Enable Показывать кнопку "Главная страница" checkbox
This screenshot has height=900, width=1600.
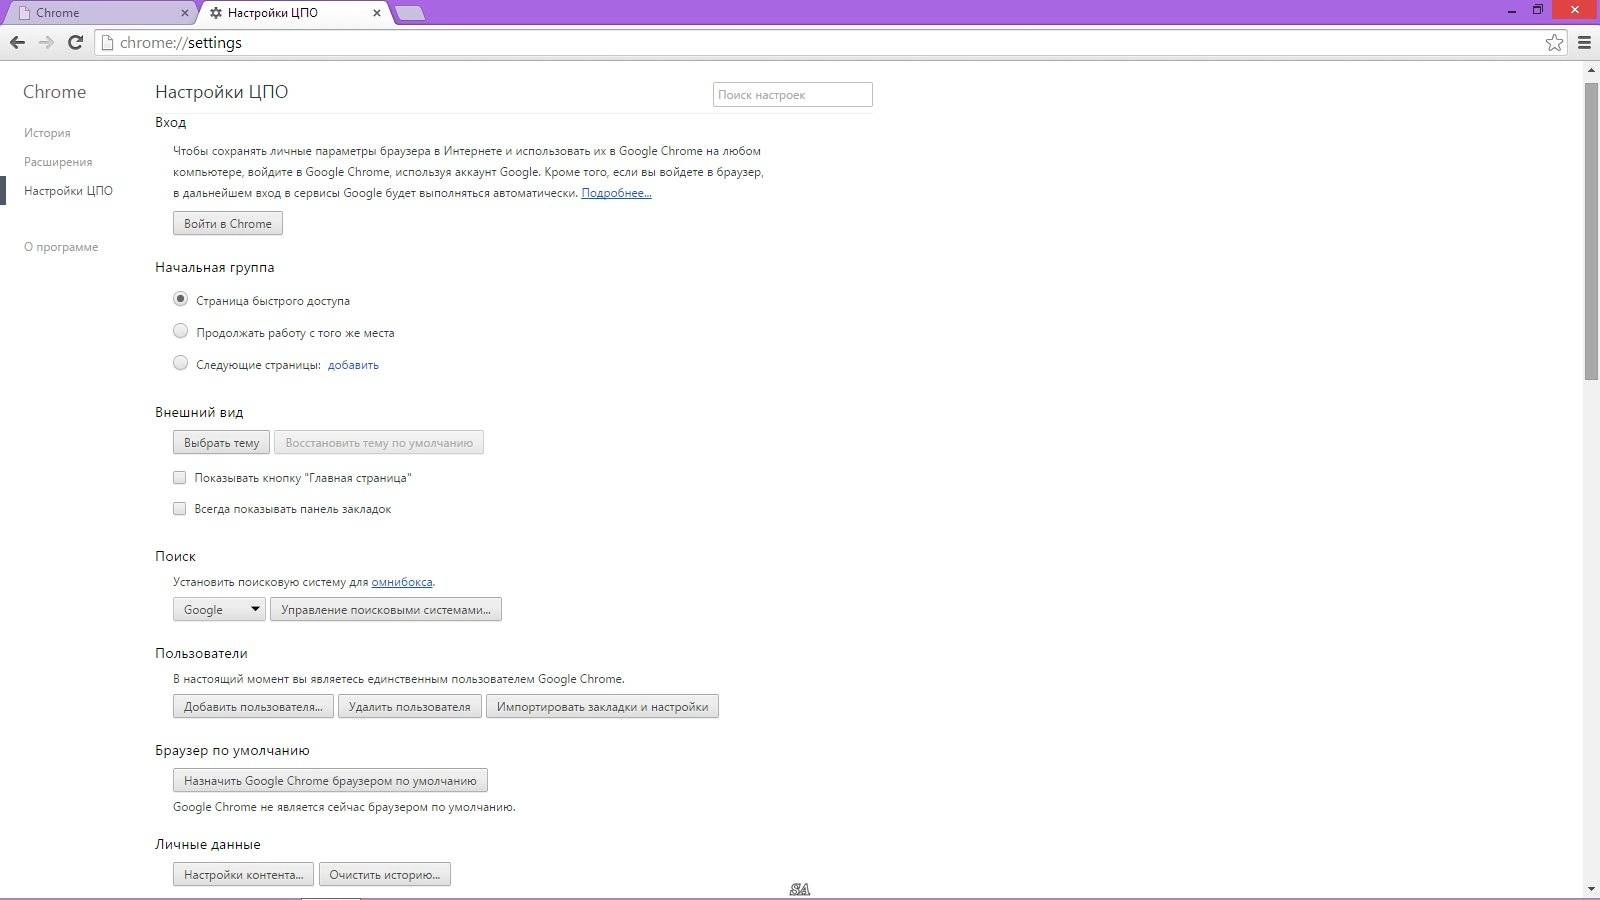coord(180,478)
